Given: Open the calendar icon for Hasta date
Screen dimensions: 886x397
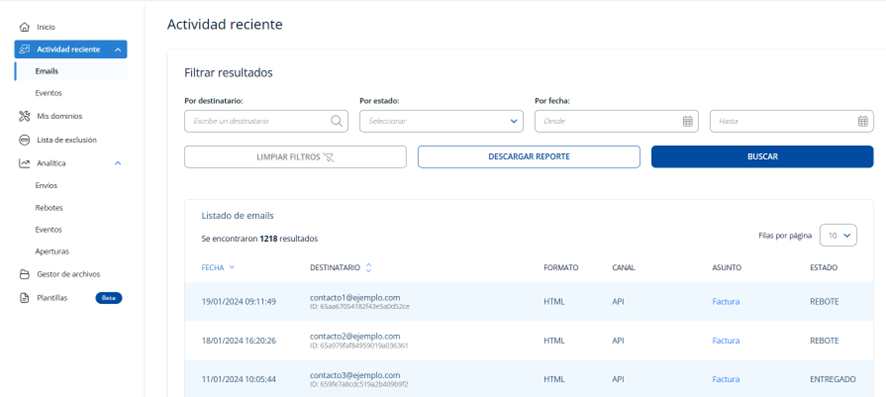Looking at the screenshot, I should 863,121.
